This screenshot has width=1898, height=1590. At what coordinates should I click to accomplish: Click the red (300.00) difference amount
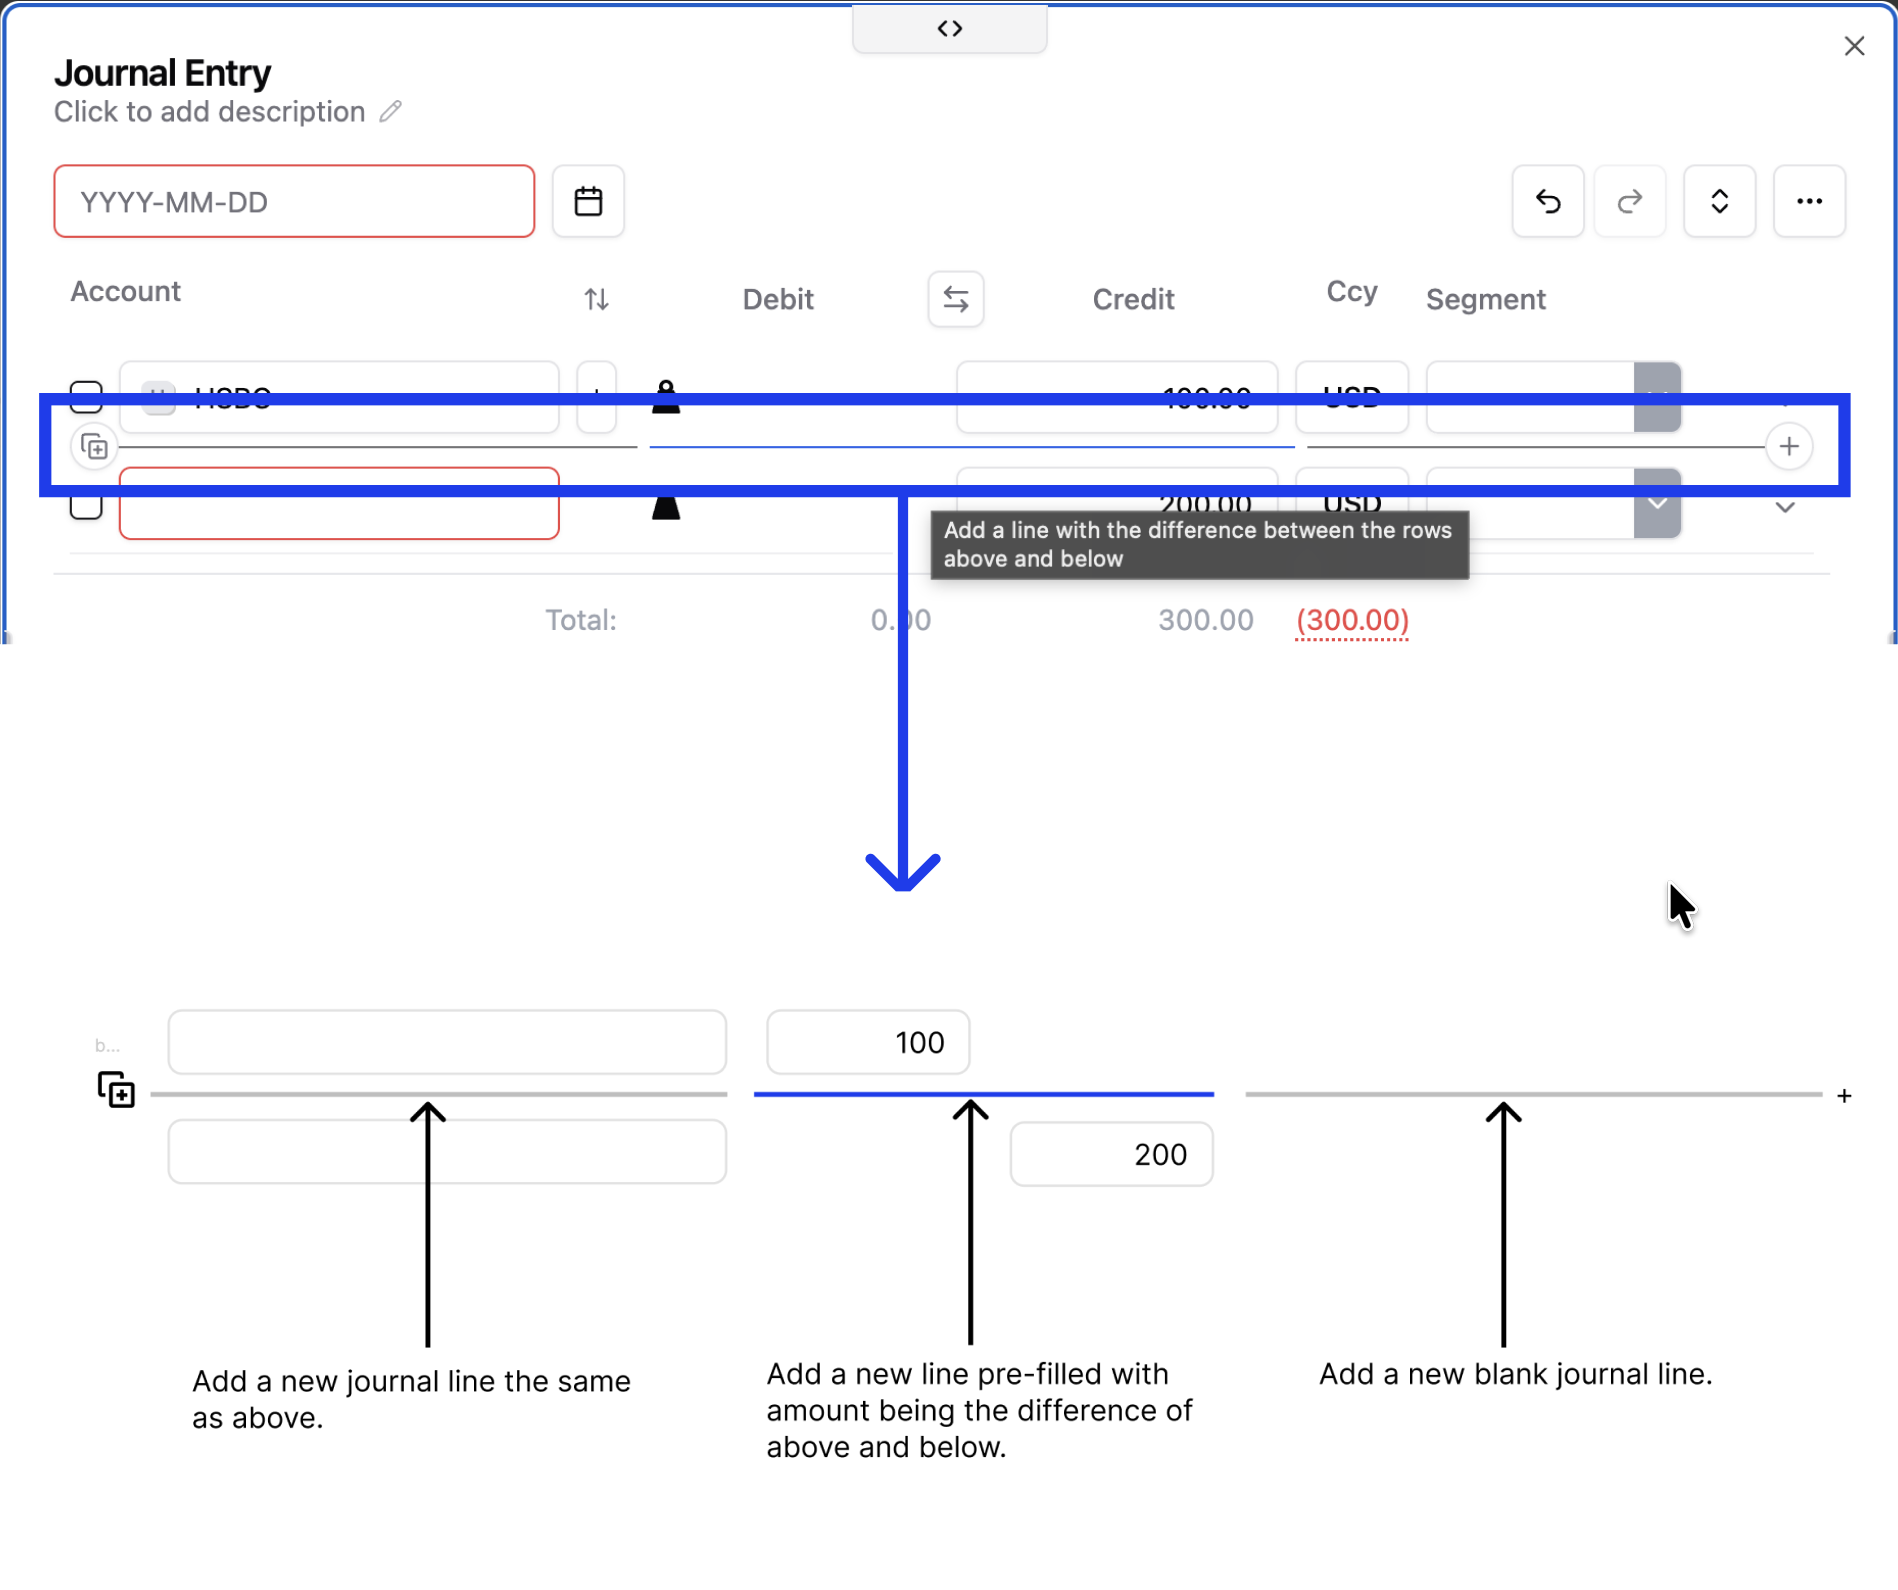(1352, 620)
